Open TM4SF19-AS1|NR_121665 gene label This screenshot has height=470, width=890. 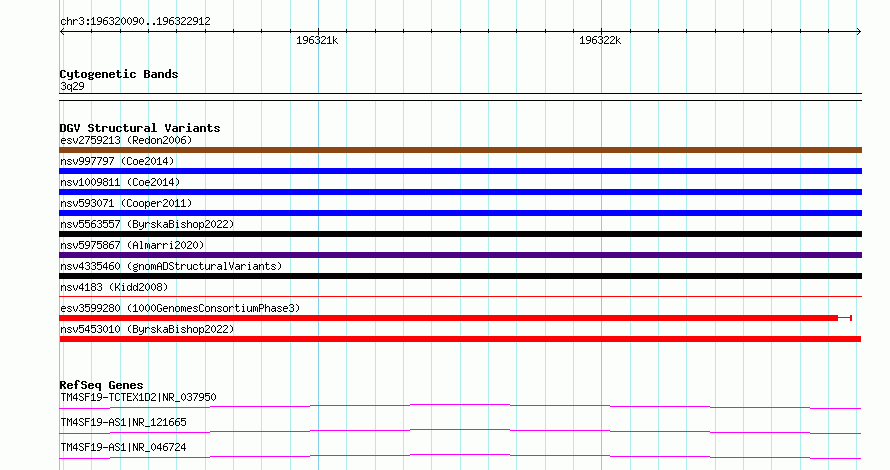123,422
